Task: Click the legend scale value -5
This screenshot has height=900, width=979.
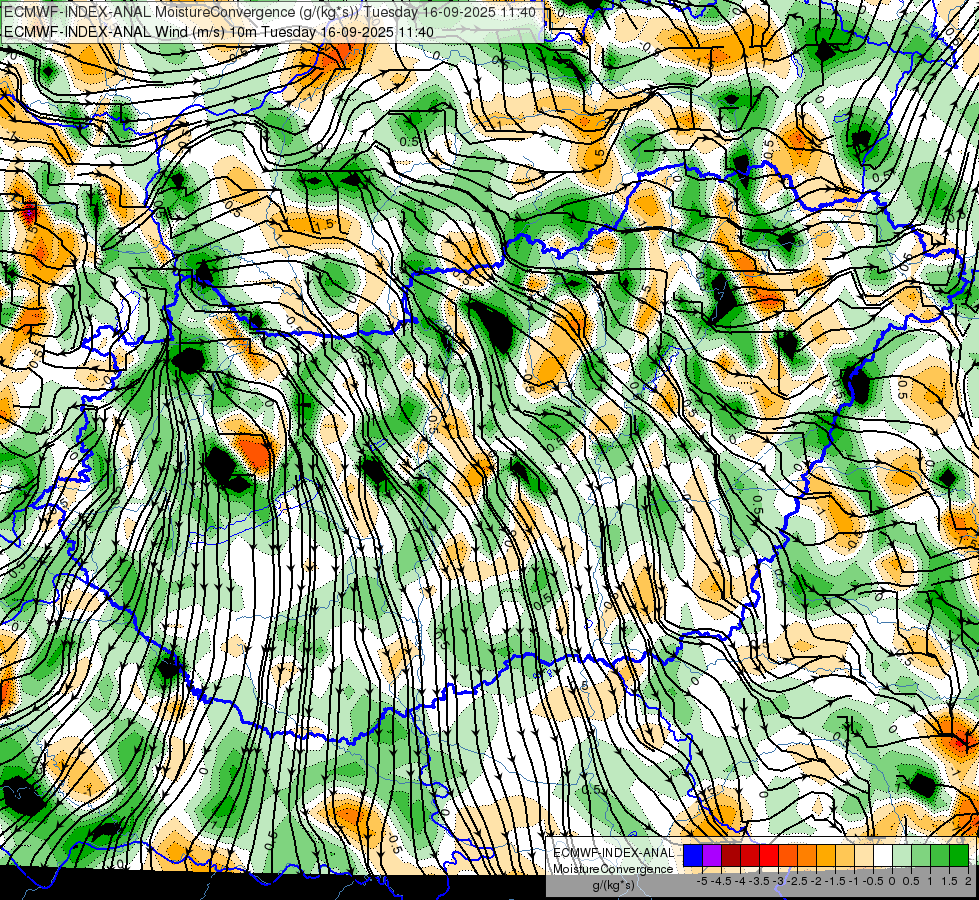Action: pyautogui.click(x=702, y=881)
